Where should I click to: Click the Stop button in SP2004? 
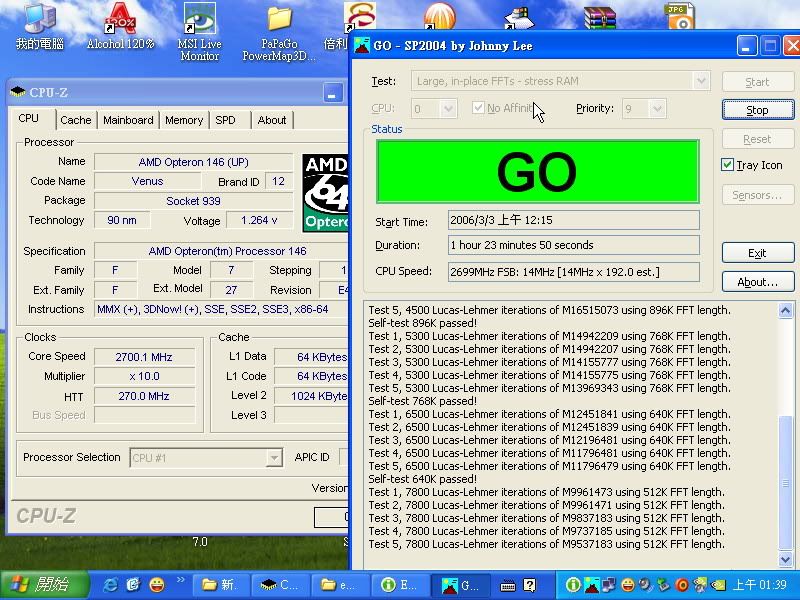[758, 110]
